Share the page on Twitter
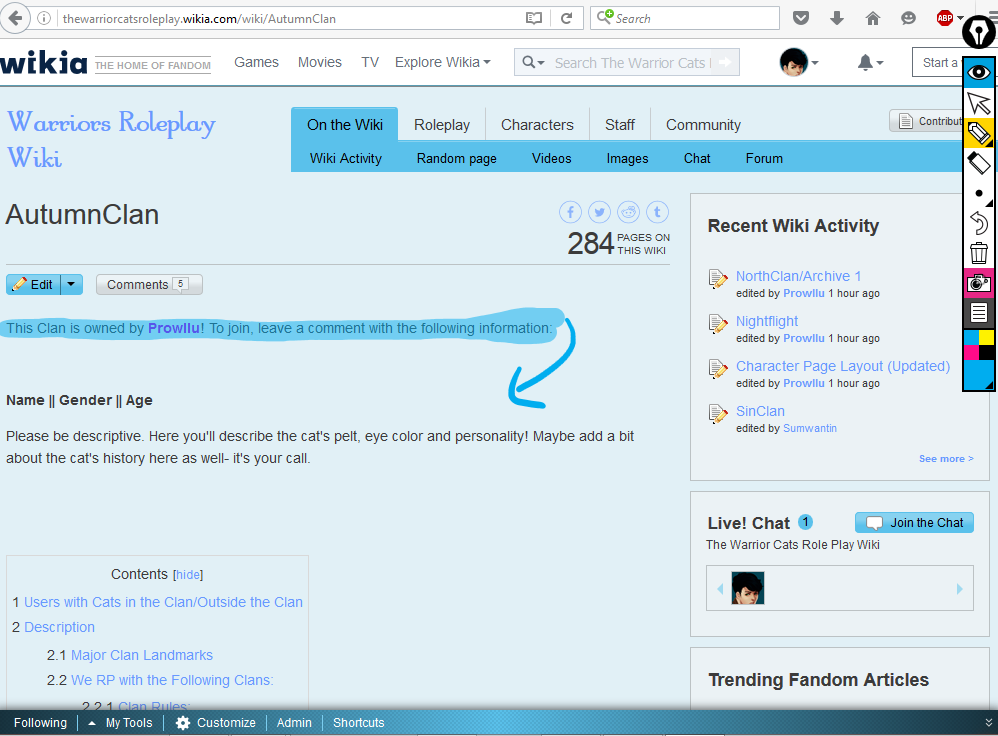 pos(599,212)
